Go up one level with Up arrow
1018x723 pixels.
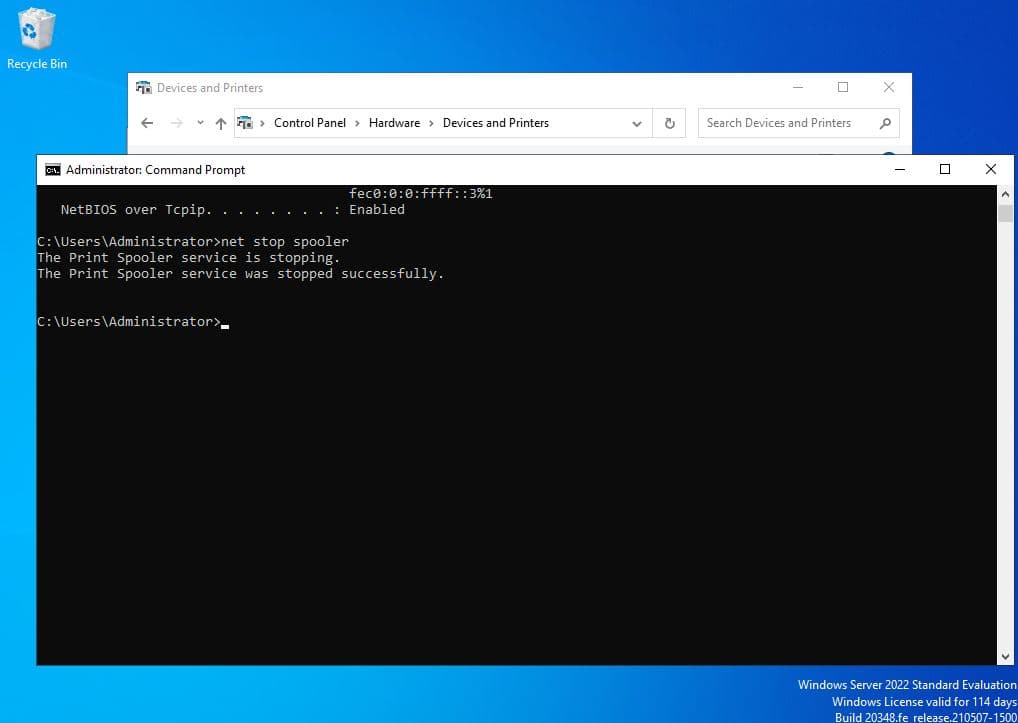click(x=221, y=123)
